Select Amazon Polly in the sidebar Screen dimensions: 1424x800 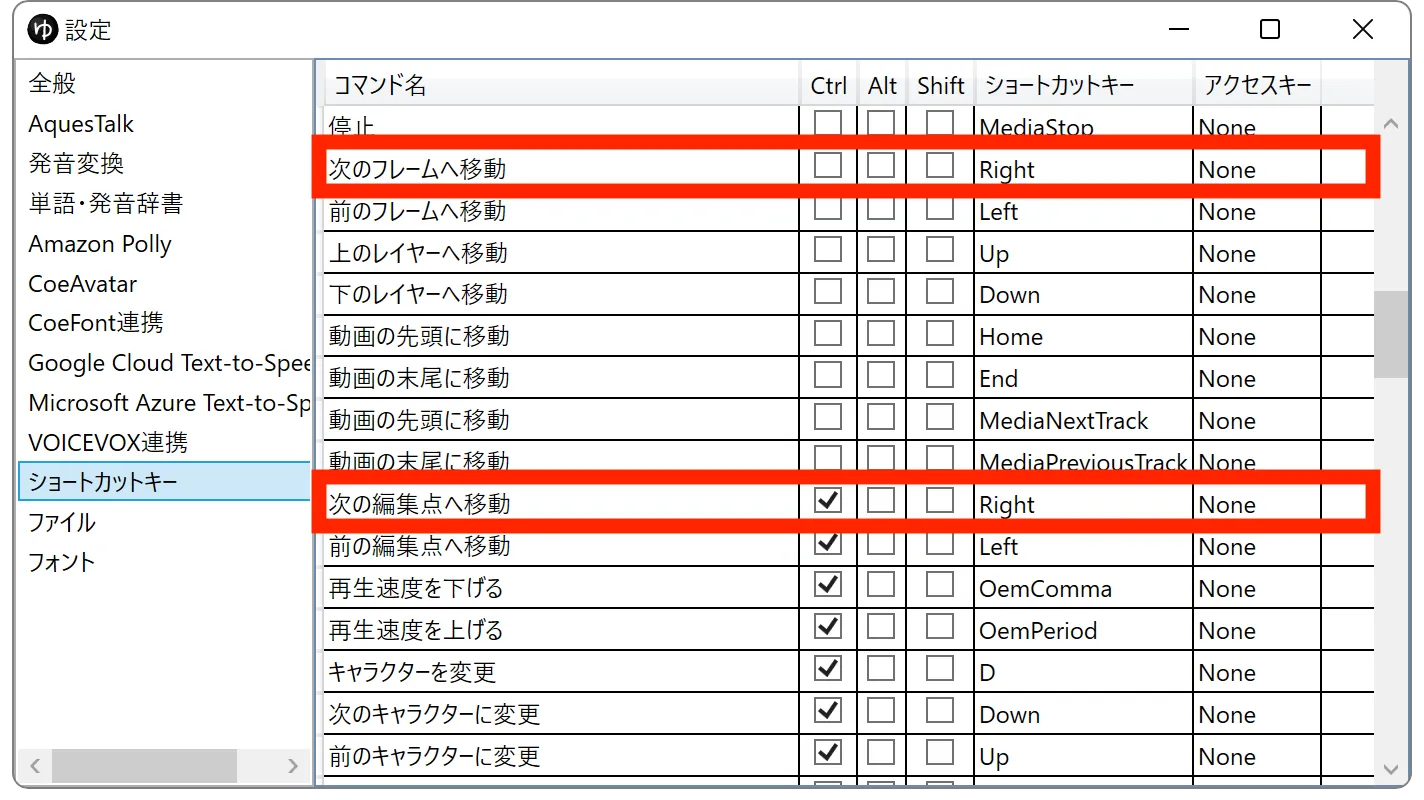(x=100, y=244)
